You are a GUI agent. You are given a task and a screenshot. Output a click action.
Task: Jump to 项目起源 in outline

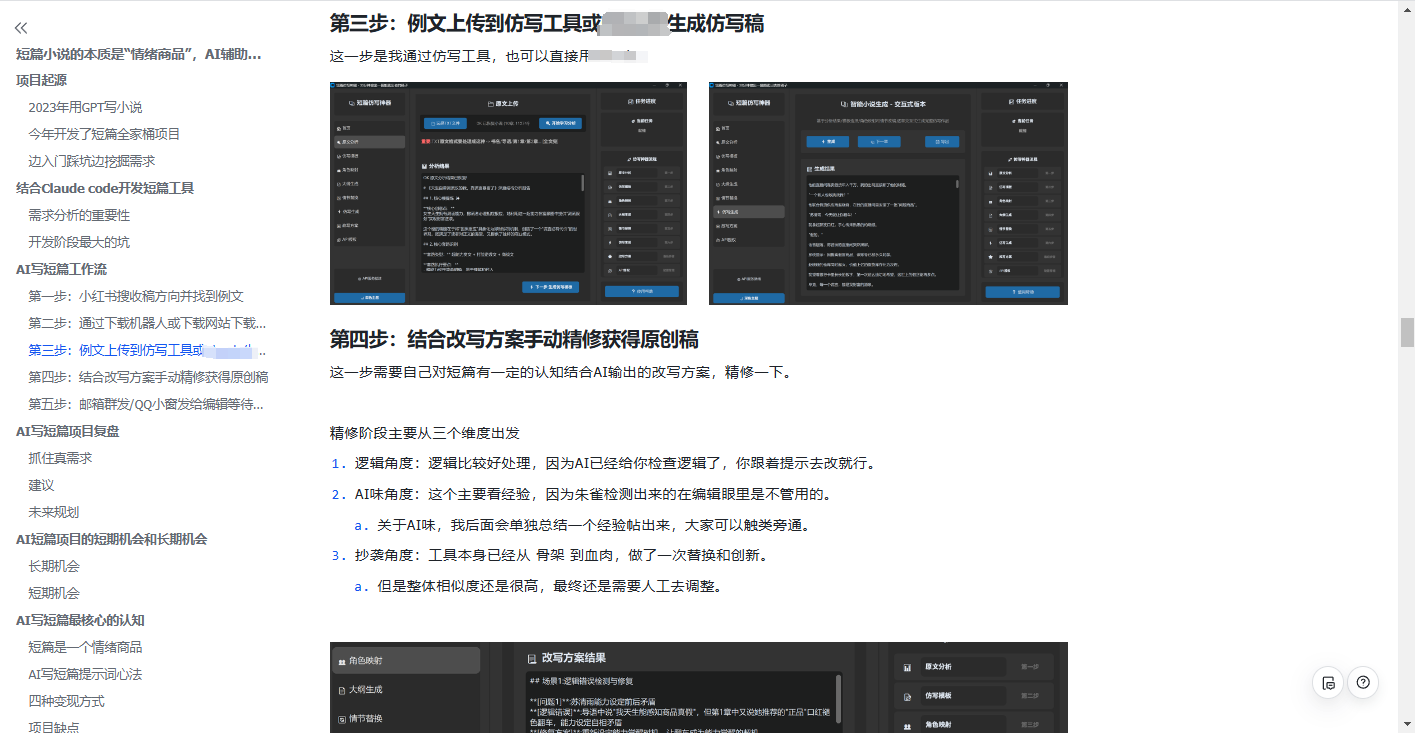(x=42, y=80)
